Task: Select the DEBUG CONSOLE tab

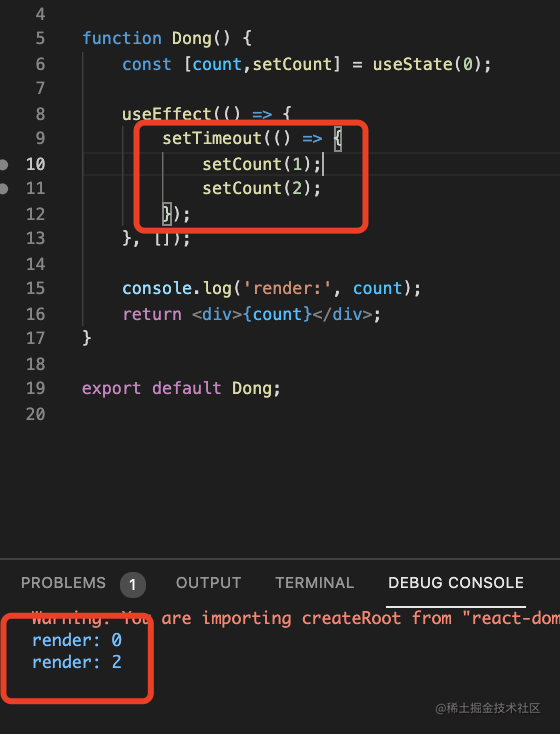Action: click(456, 583)
